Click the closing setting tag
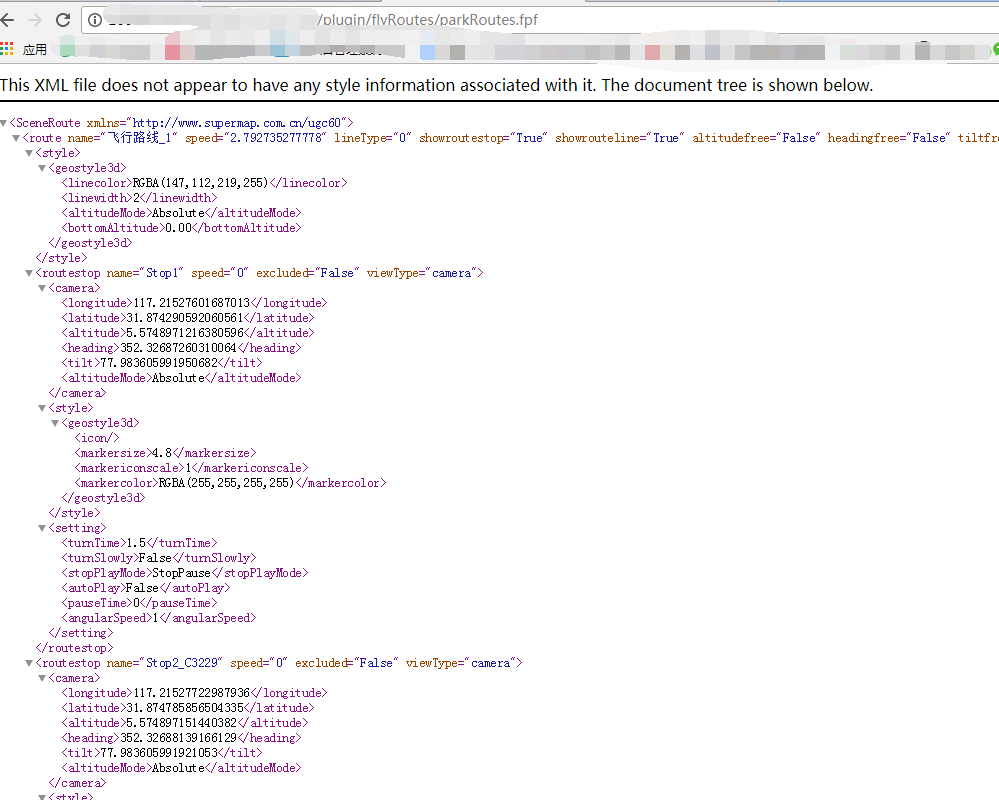The width and height of the screenshot is (999, 800). point(81,633)
